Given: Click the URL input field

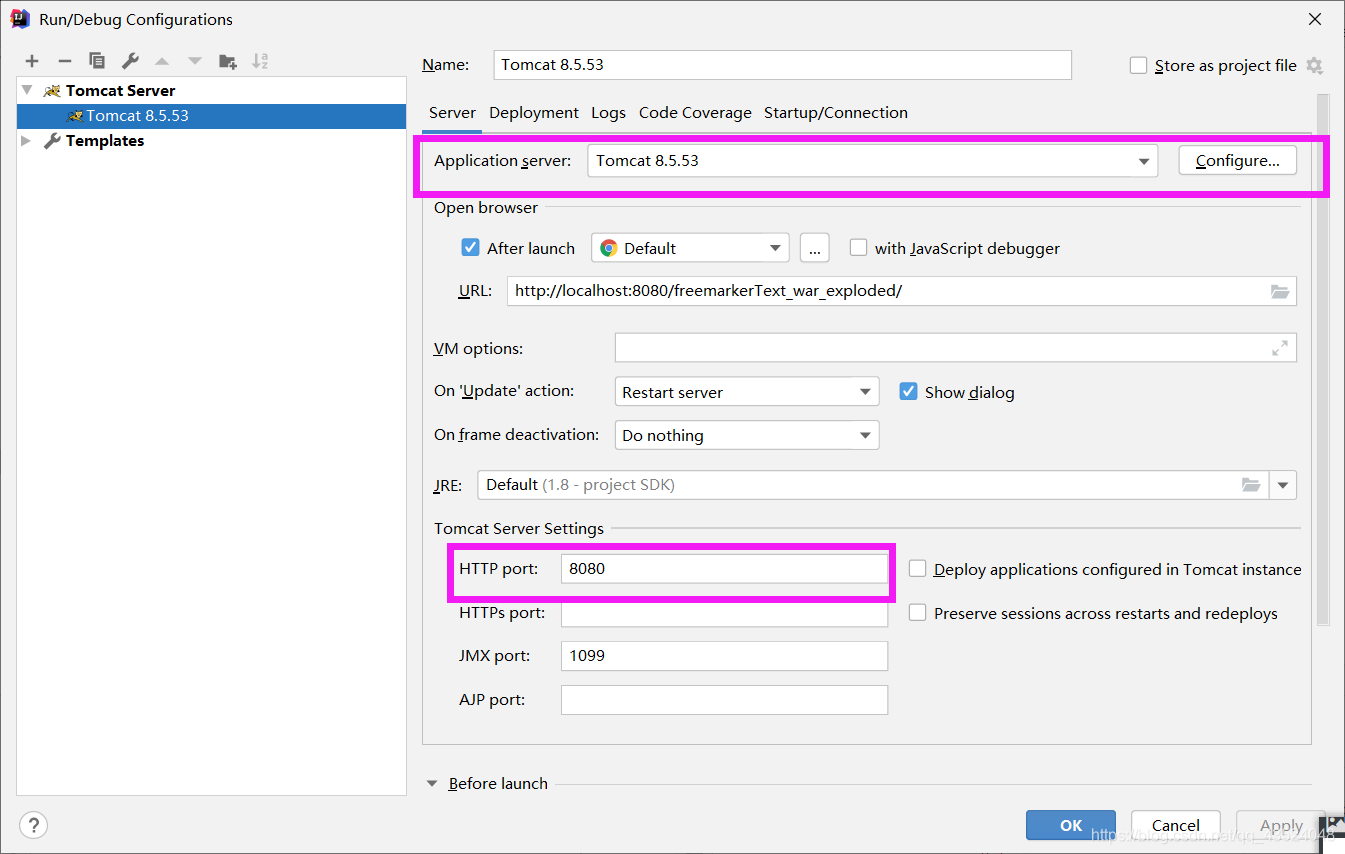Looking at the screenshot, I should (902, 291).
